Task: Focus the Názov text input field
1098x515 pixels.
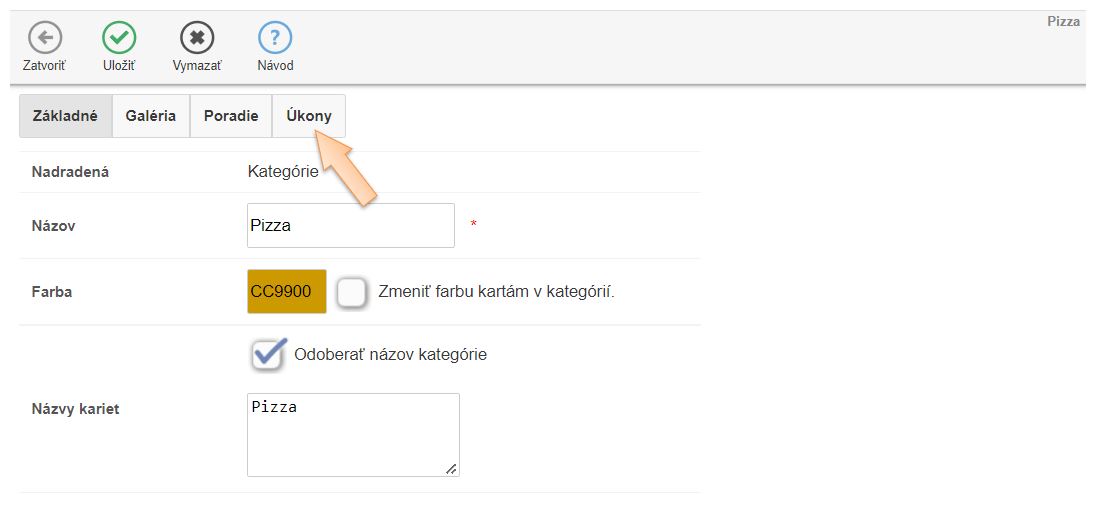Action: [350, 226]
